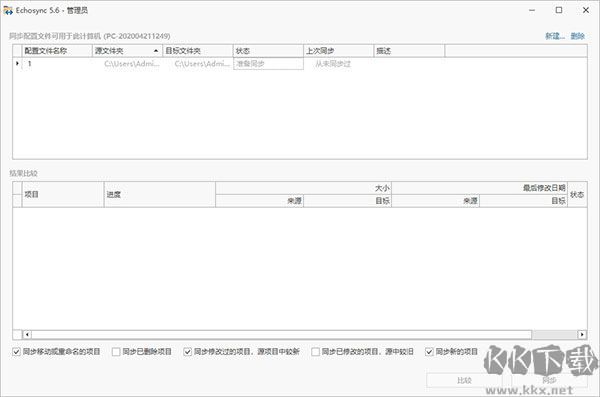Click the sort arrow in 源文件夹 column header

point(156,51)
